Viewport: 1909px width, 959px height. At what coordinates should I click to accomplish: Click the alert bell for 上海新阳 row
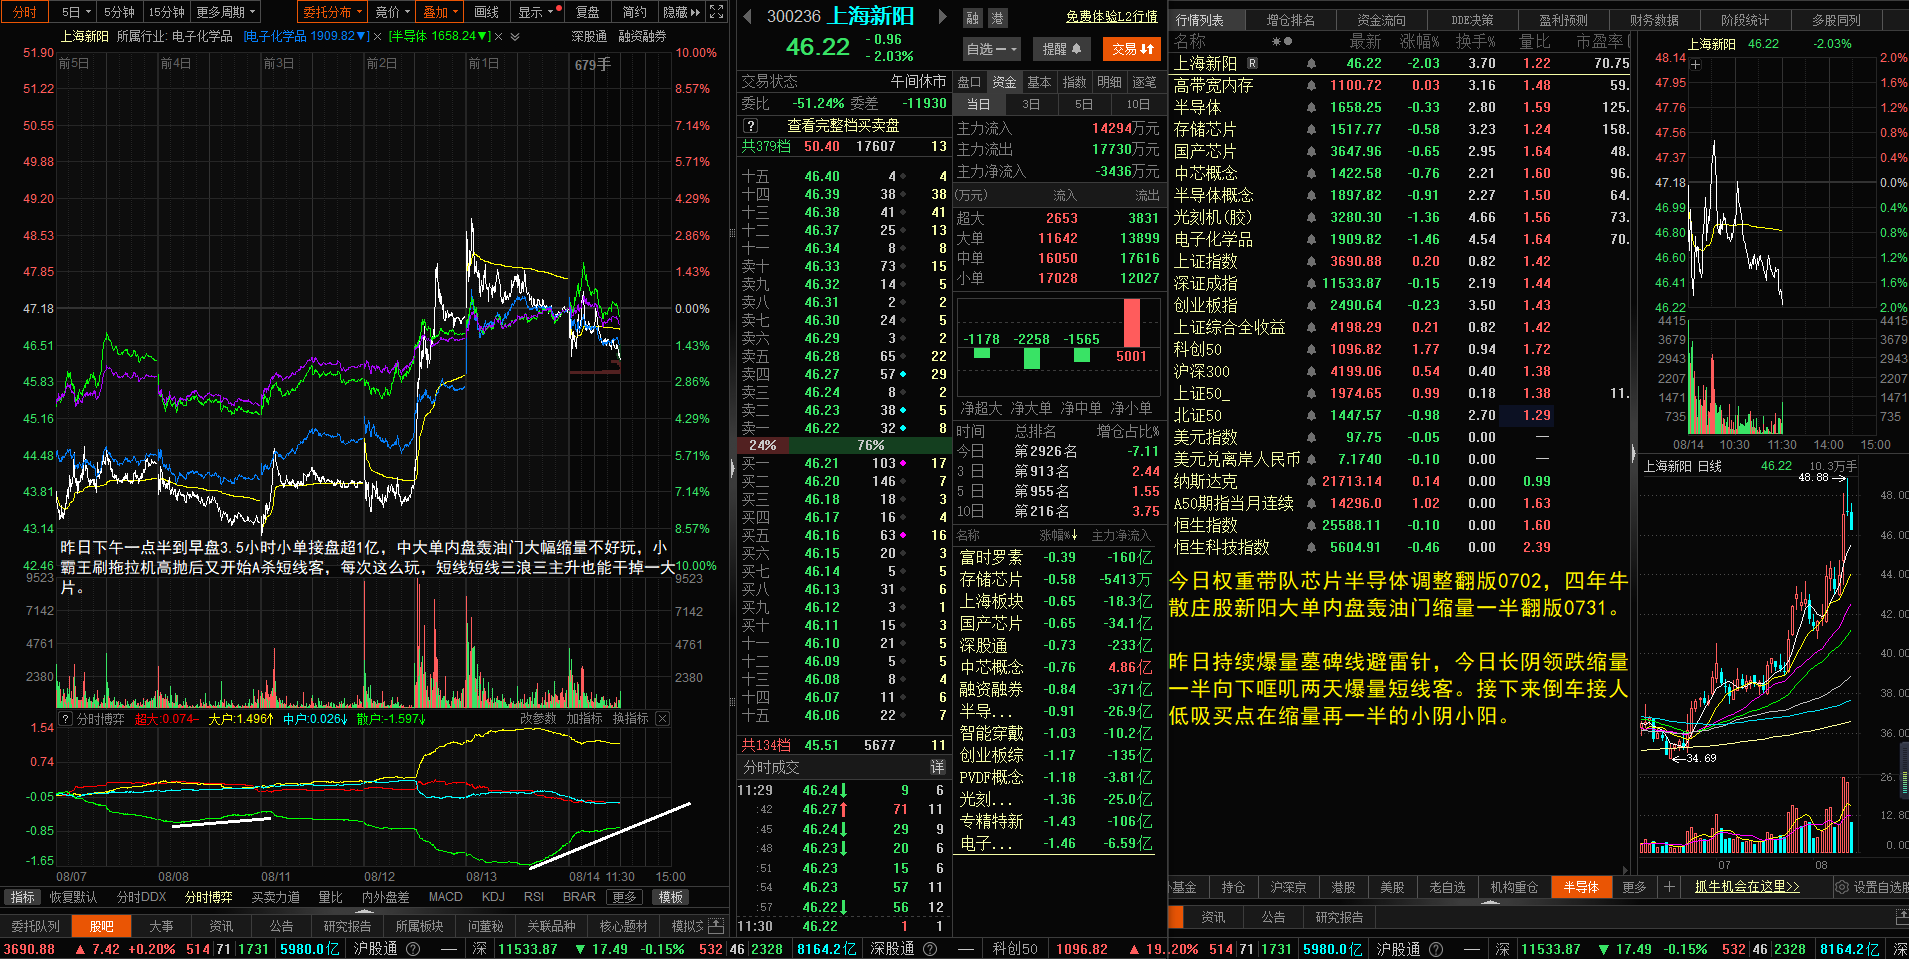tap(1311, 63)
